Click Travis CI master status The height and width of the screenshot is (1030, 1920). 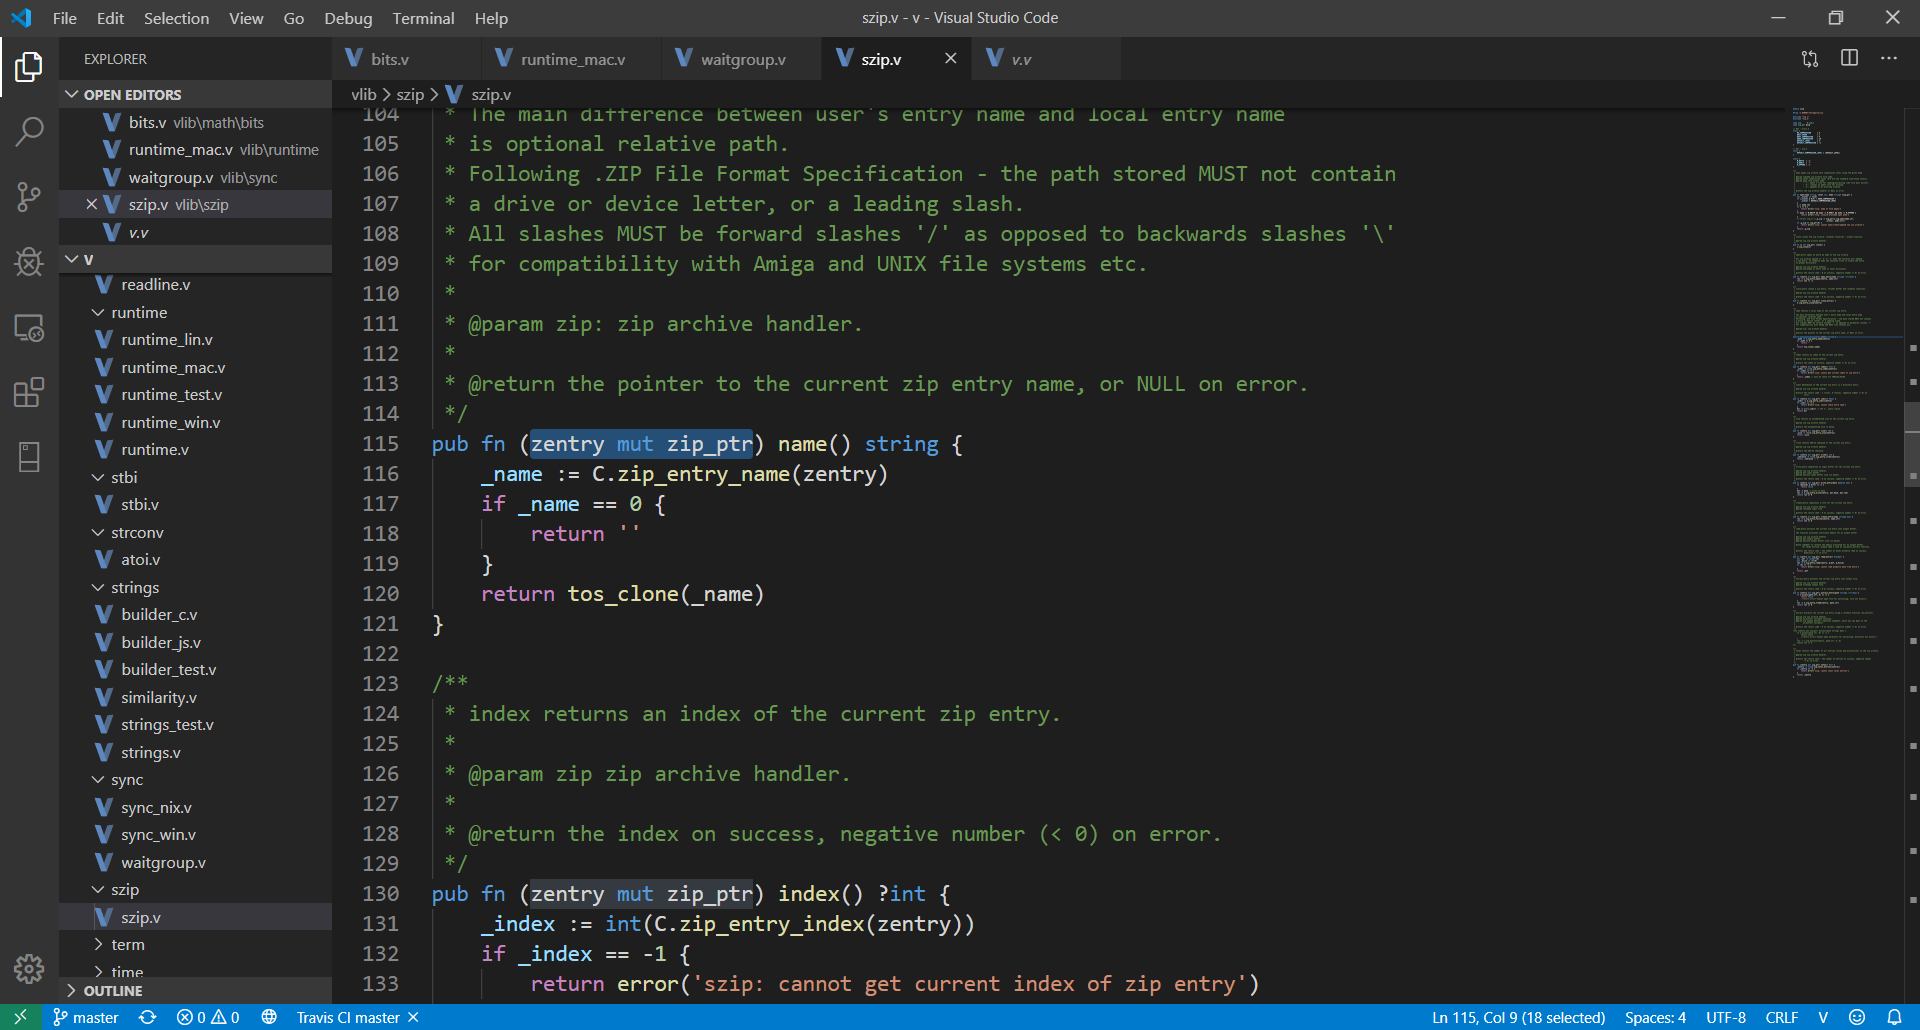(348, 1017)
